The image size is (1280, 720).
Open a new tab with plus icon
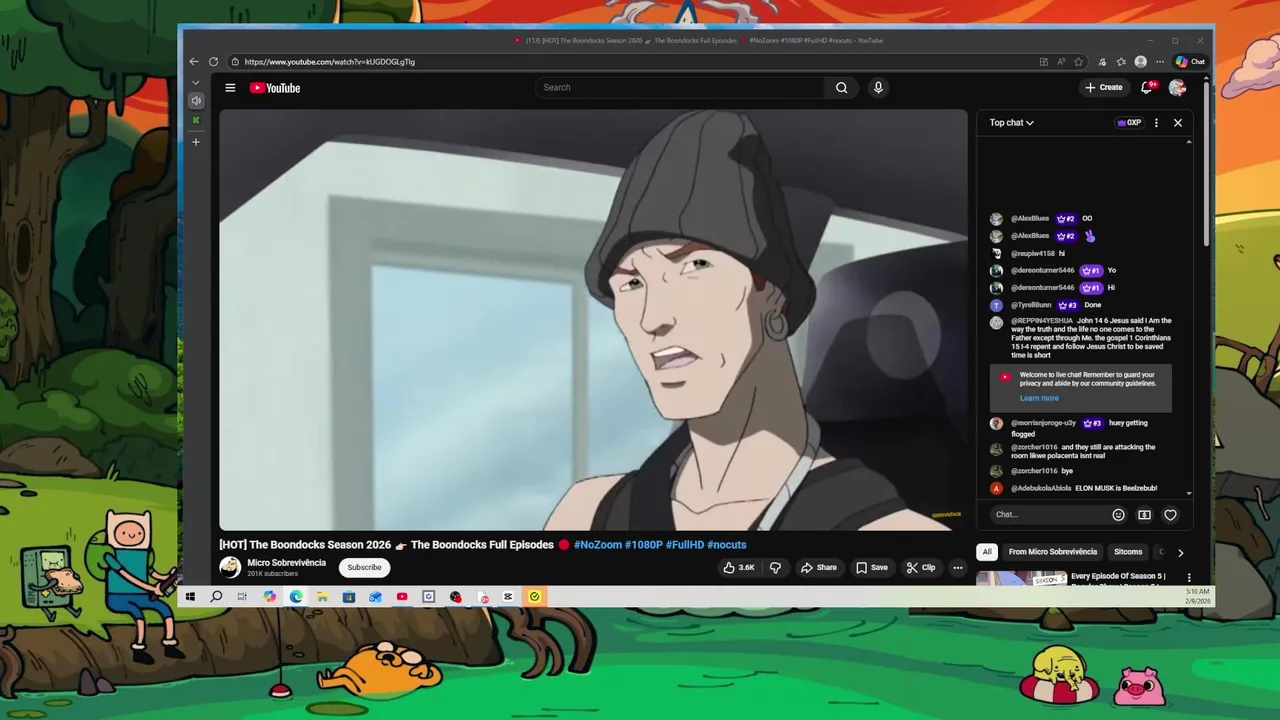(x=196, y=142)
